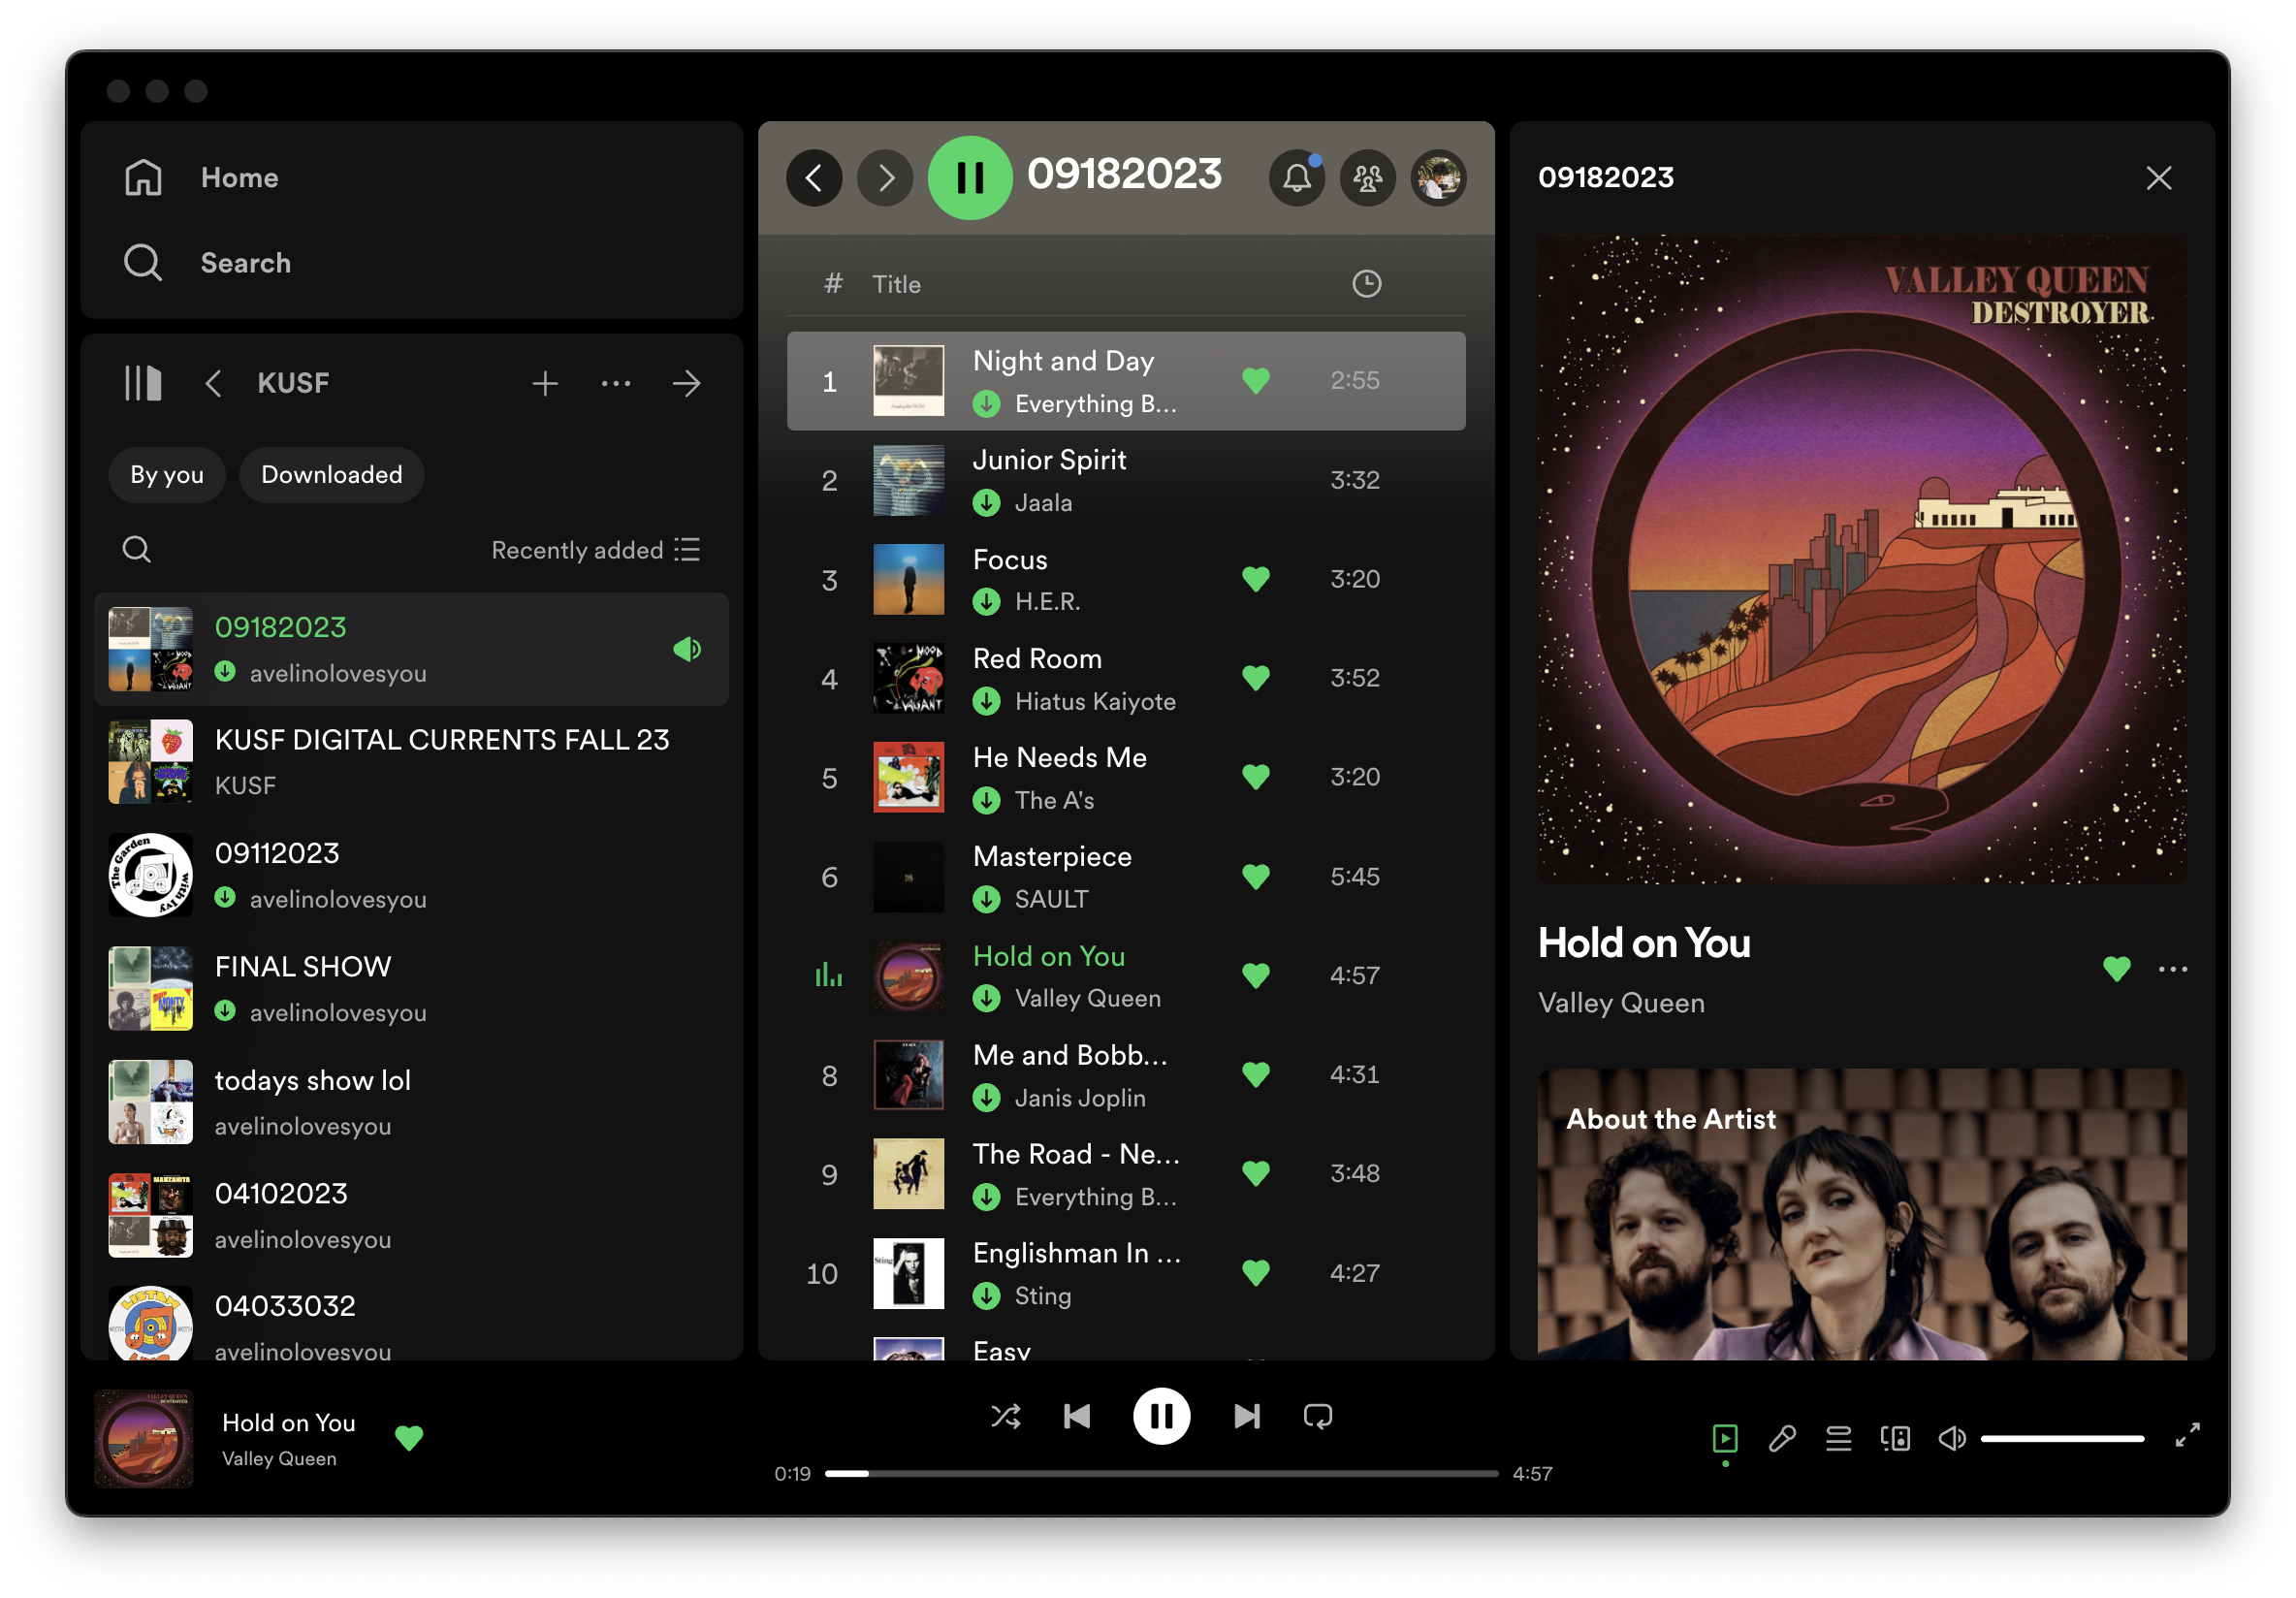Go back from KUSF folder
Viewport: 2296px width, 1598px height.
(213, 383)
